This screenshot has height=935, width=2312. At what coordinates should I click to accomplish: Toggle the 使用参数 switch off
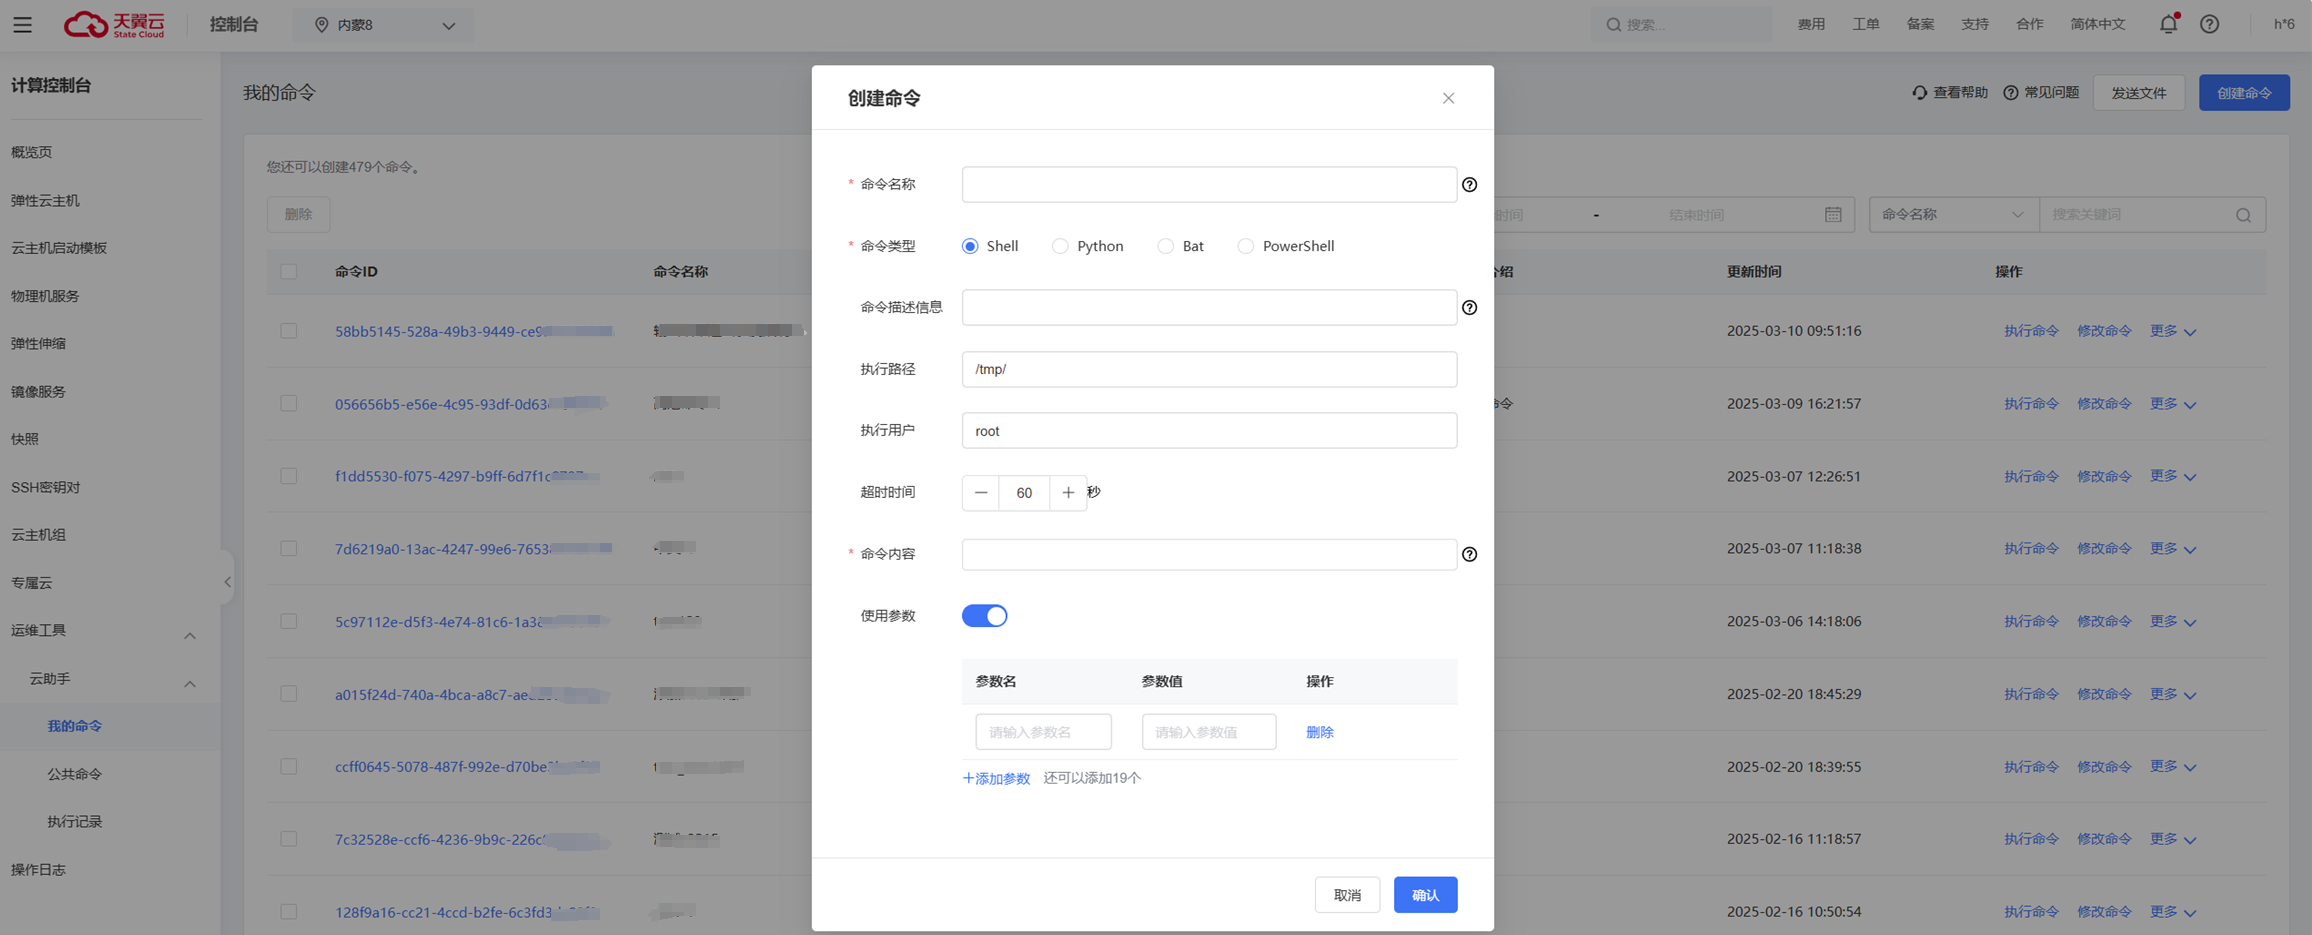pyautogui.click(x=984, y=616)
